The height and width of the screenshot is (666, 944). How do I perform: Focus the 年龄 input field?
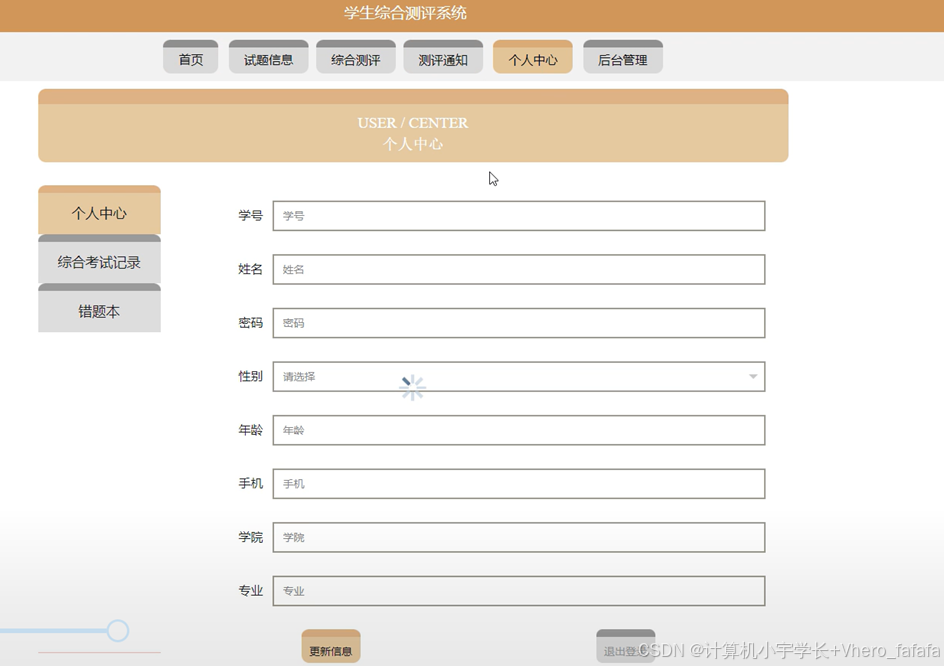pyautogui.click(x=519, y=430)
